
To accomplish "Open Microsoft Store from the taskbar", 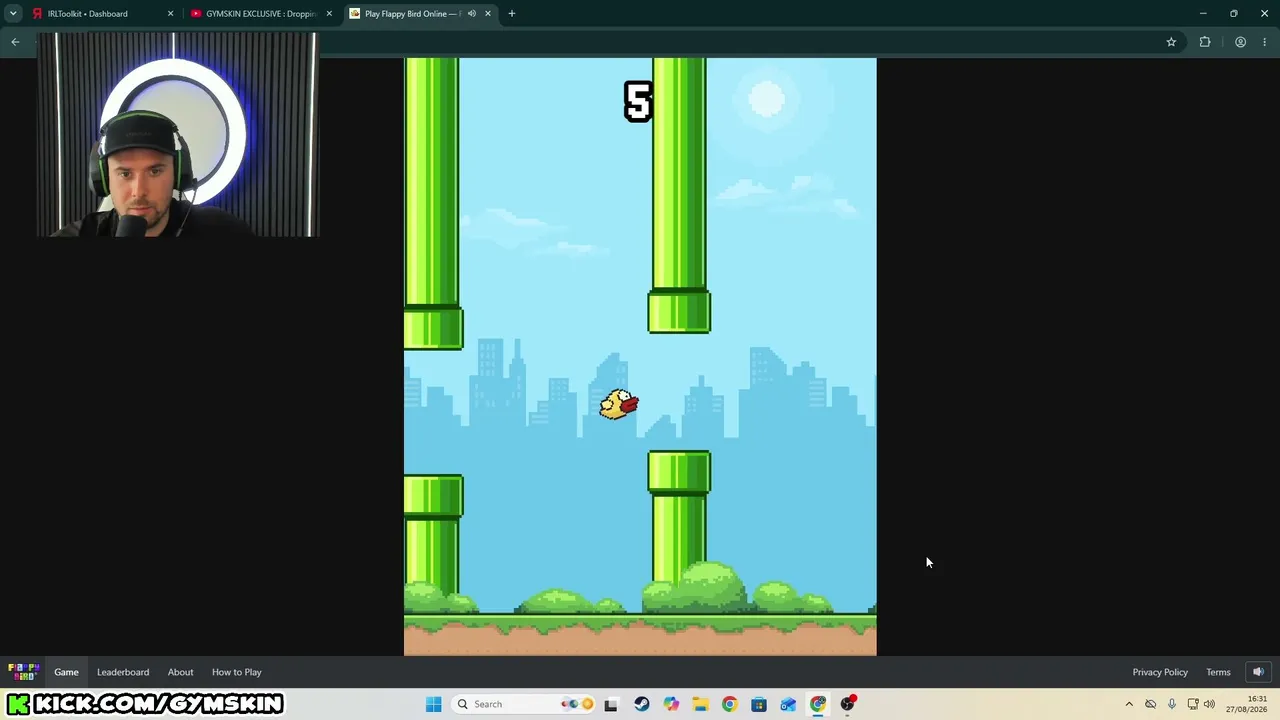I will click(759, 704).
